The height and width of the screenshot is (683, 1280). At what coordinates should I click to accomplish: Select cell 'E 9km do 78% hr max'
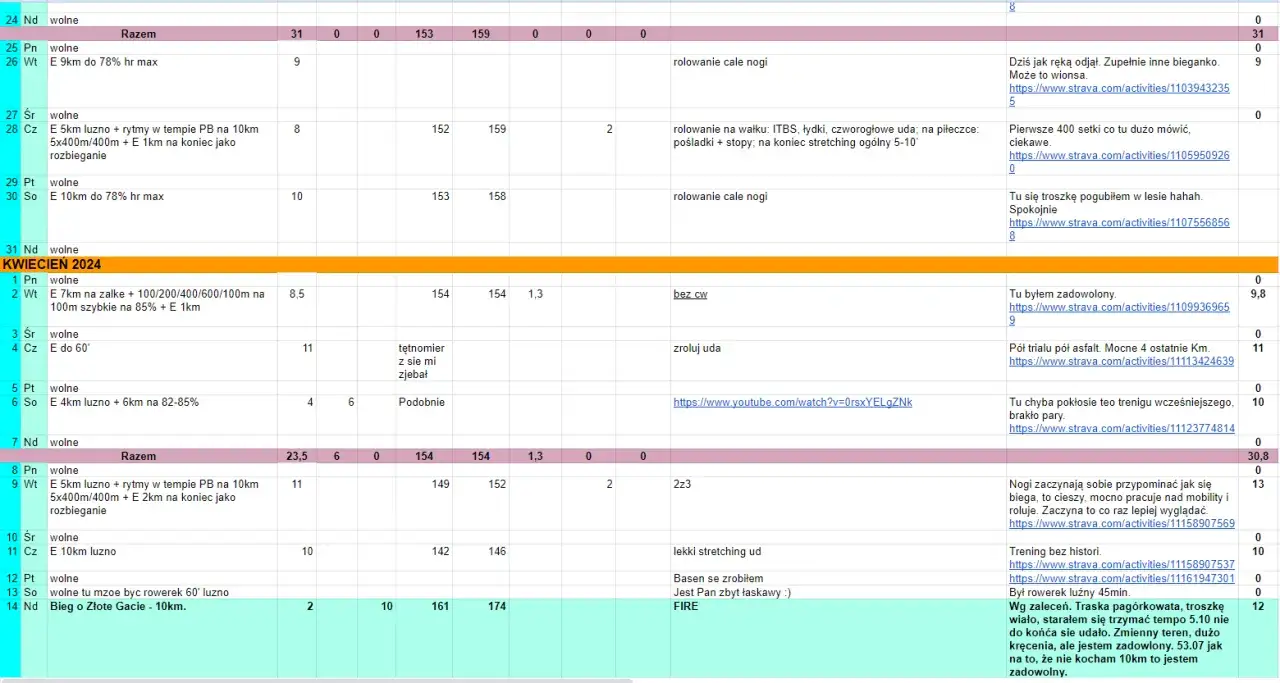162,81
